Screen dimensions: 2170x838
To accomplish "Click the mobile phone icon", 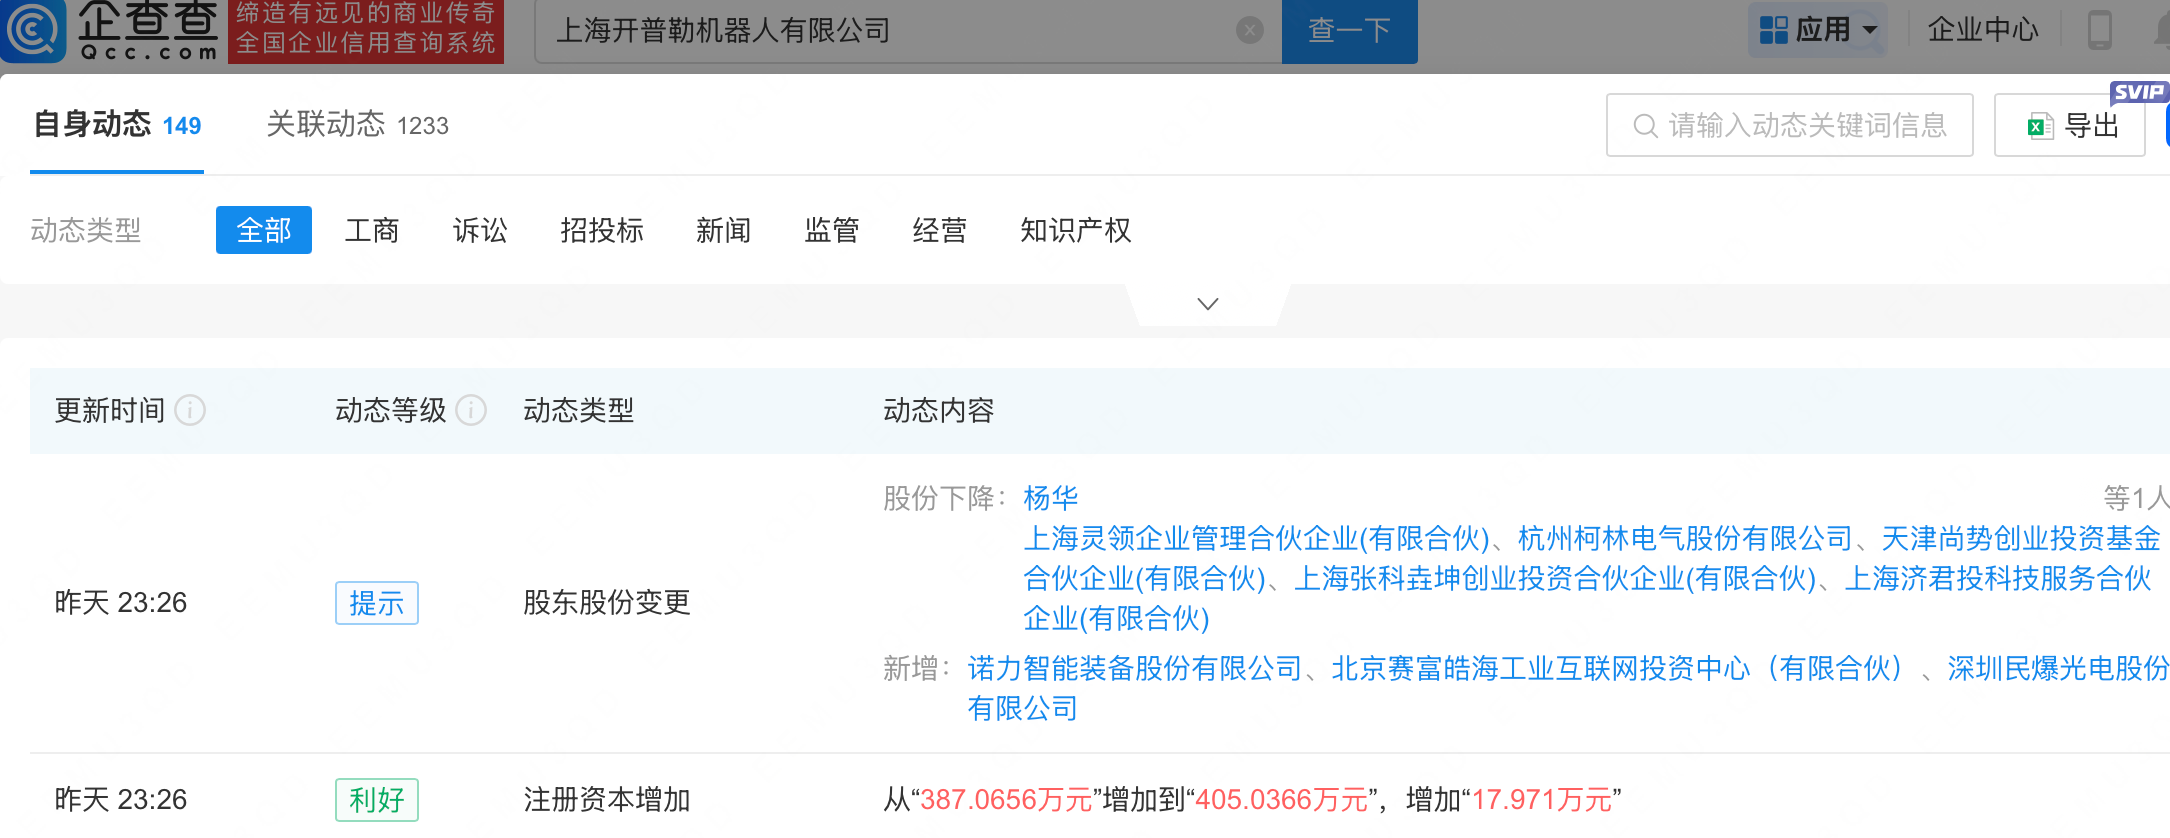I will point(2099,30).
